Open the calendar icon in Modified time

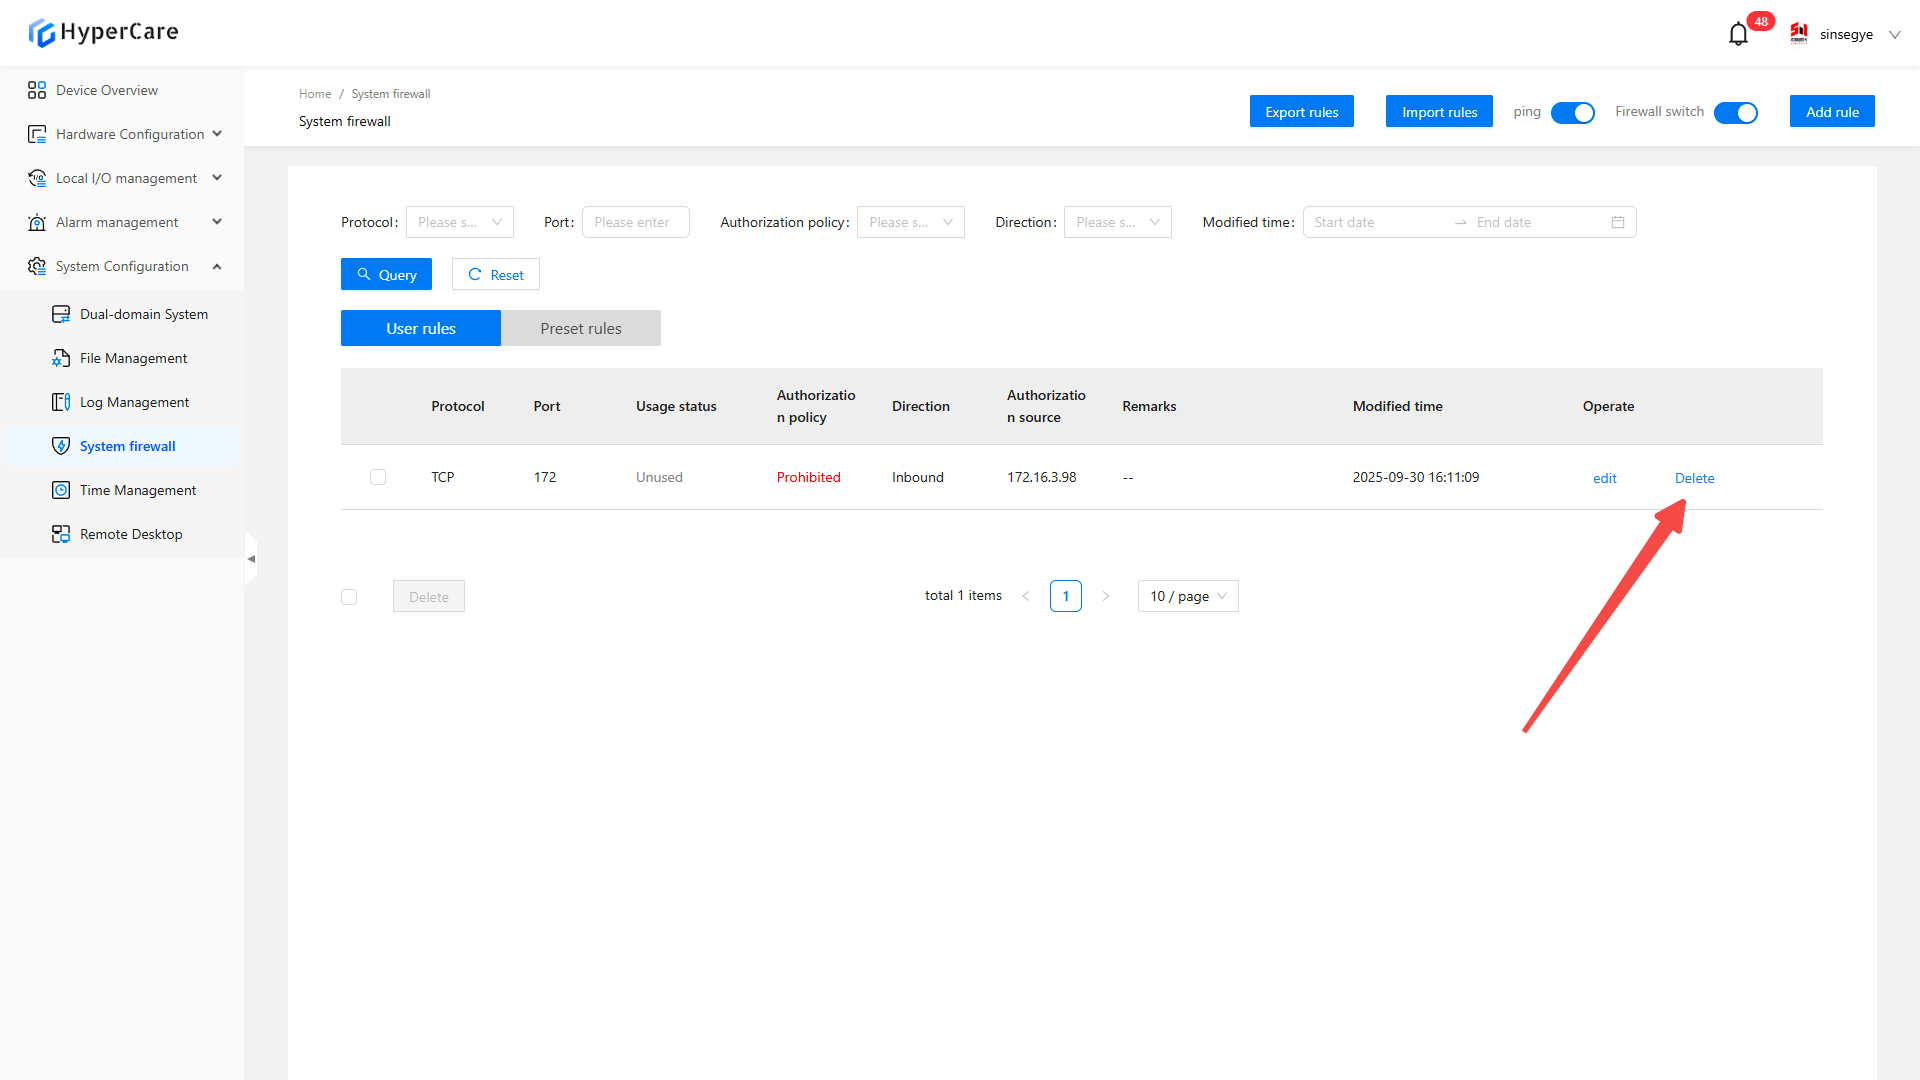(1617, 222)
